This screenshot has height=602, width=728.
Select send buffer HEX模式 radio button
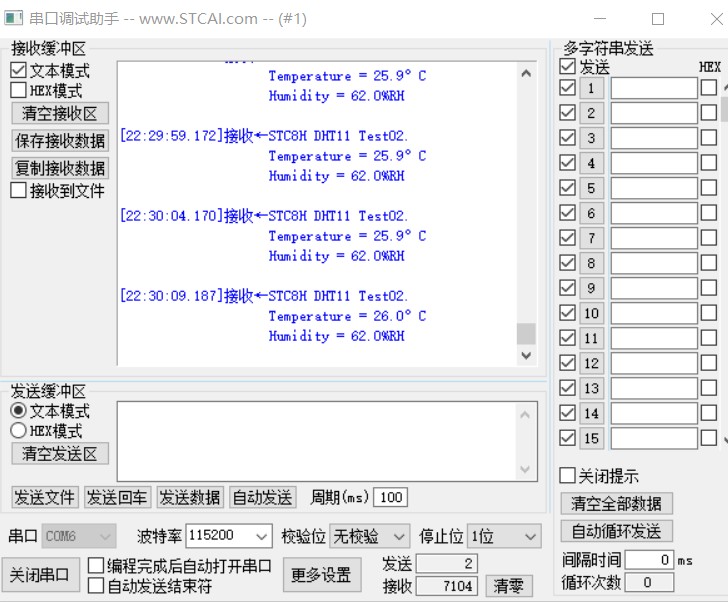coord(18,430)
